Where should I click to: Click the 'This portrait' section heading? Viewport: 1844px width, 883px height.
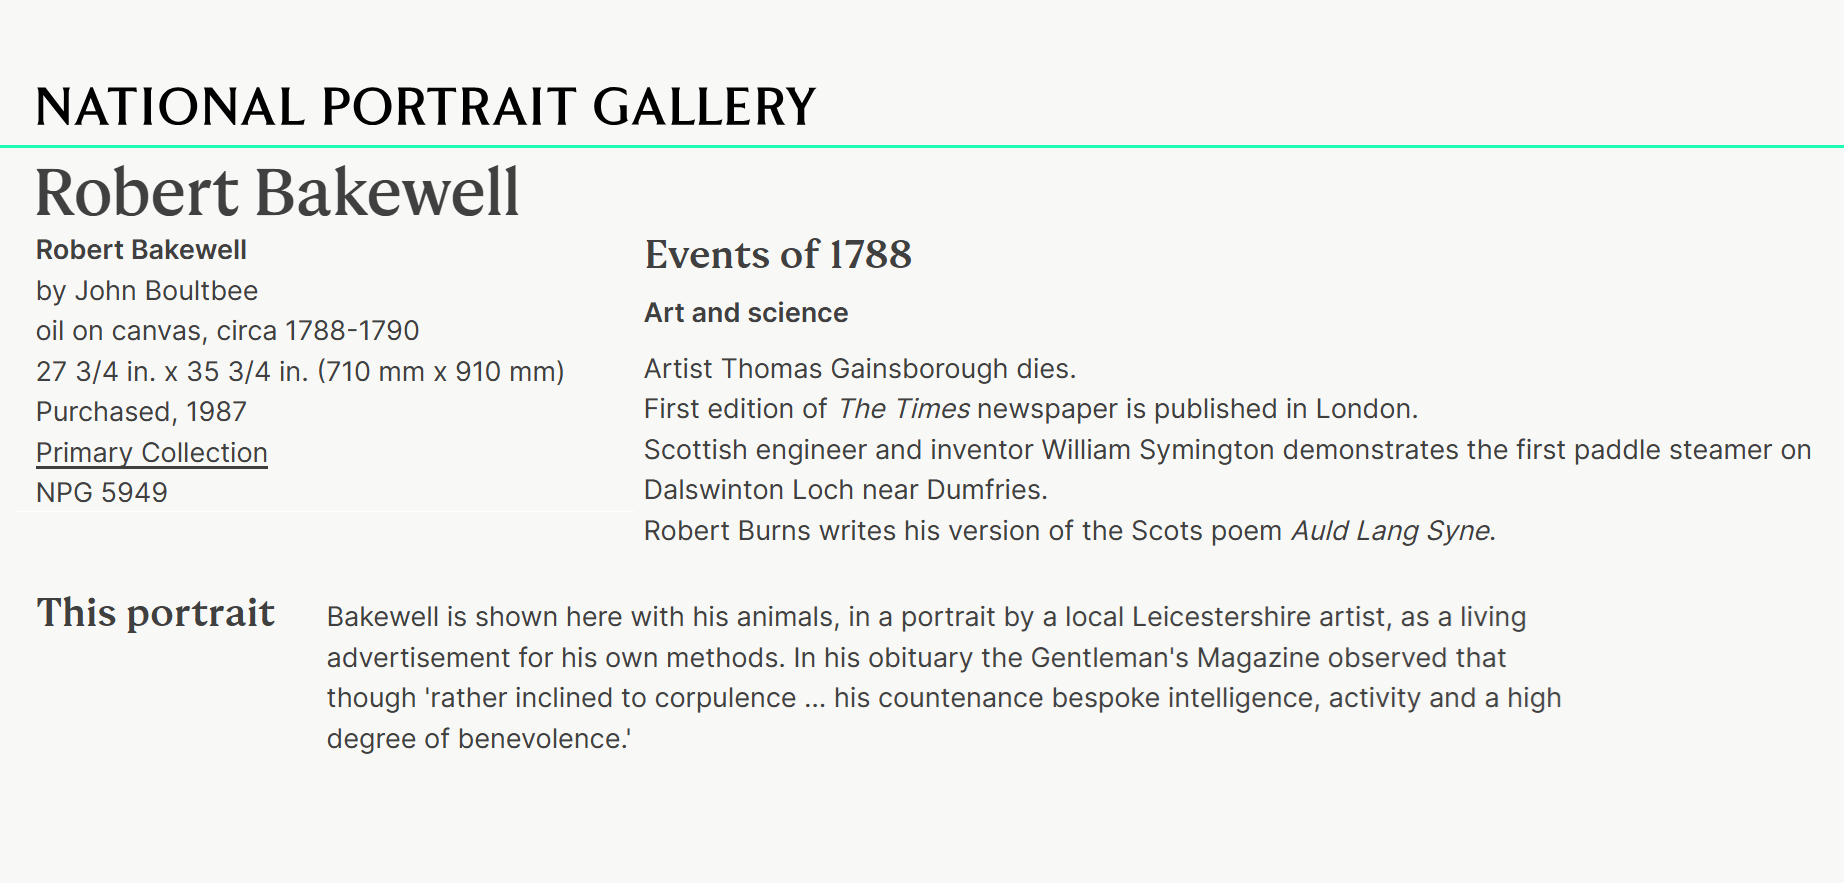coord(155,613)
